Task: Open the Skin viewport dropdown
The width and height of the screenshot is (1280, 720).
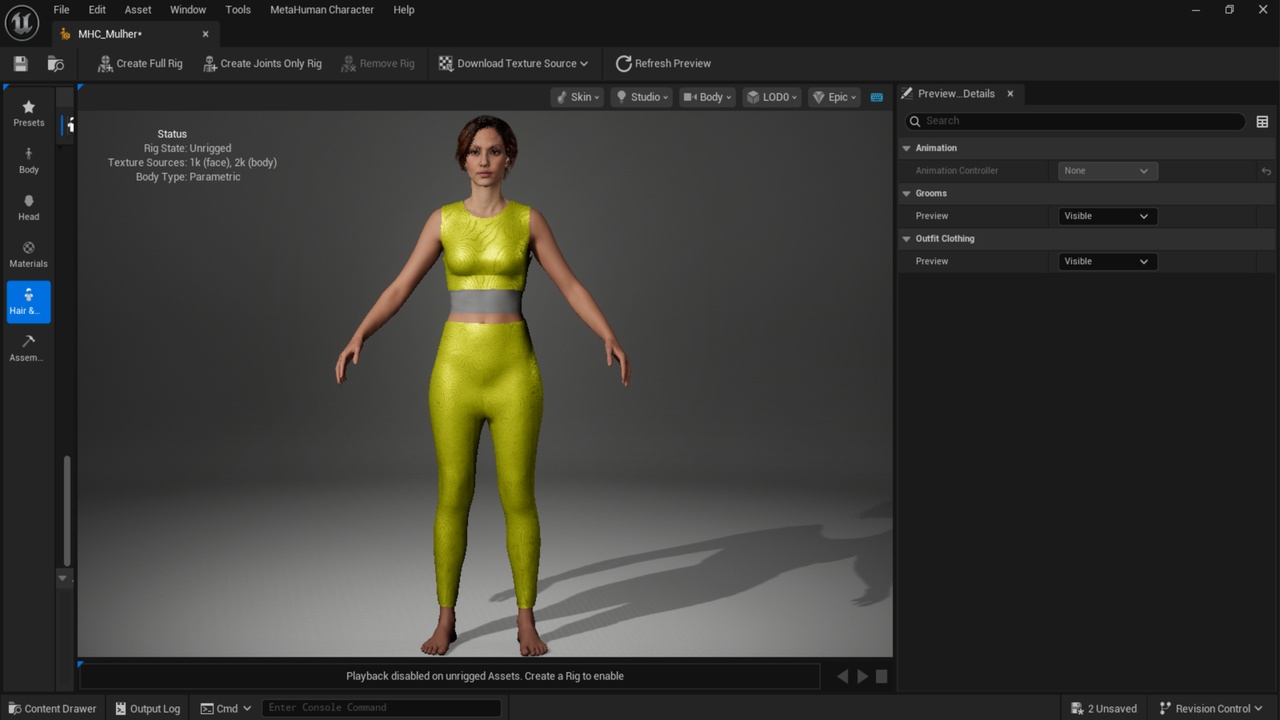Action: 577,97
